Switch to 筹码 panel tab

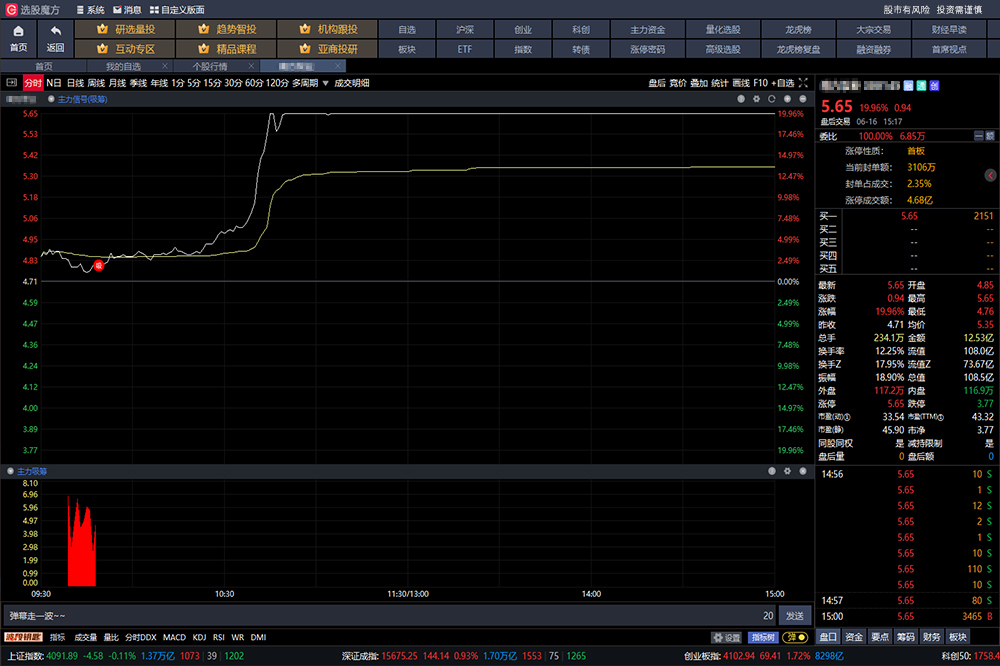click(x=906, y=637)
